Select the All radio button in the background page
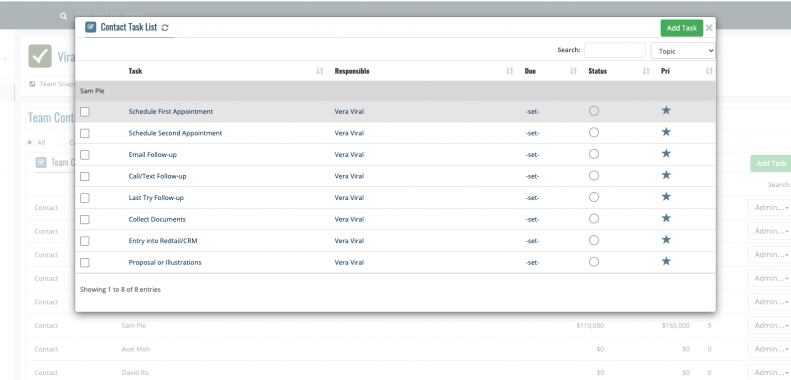Image resolution: width=791 pixels, height=380 pixels. pos(30,143)
